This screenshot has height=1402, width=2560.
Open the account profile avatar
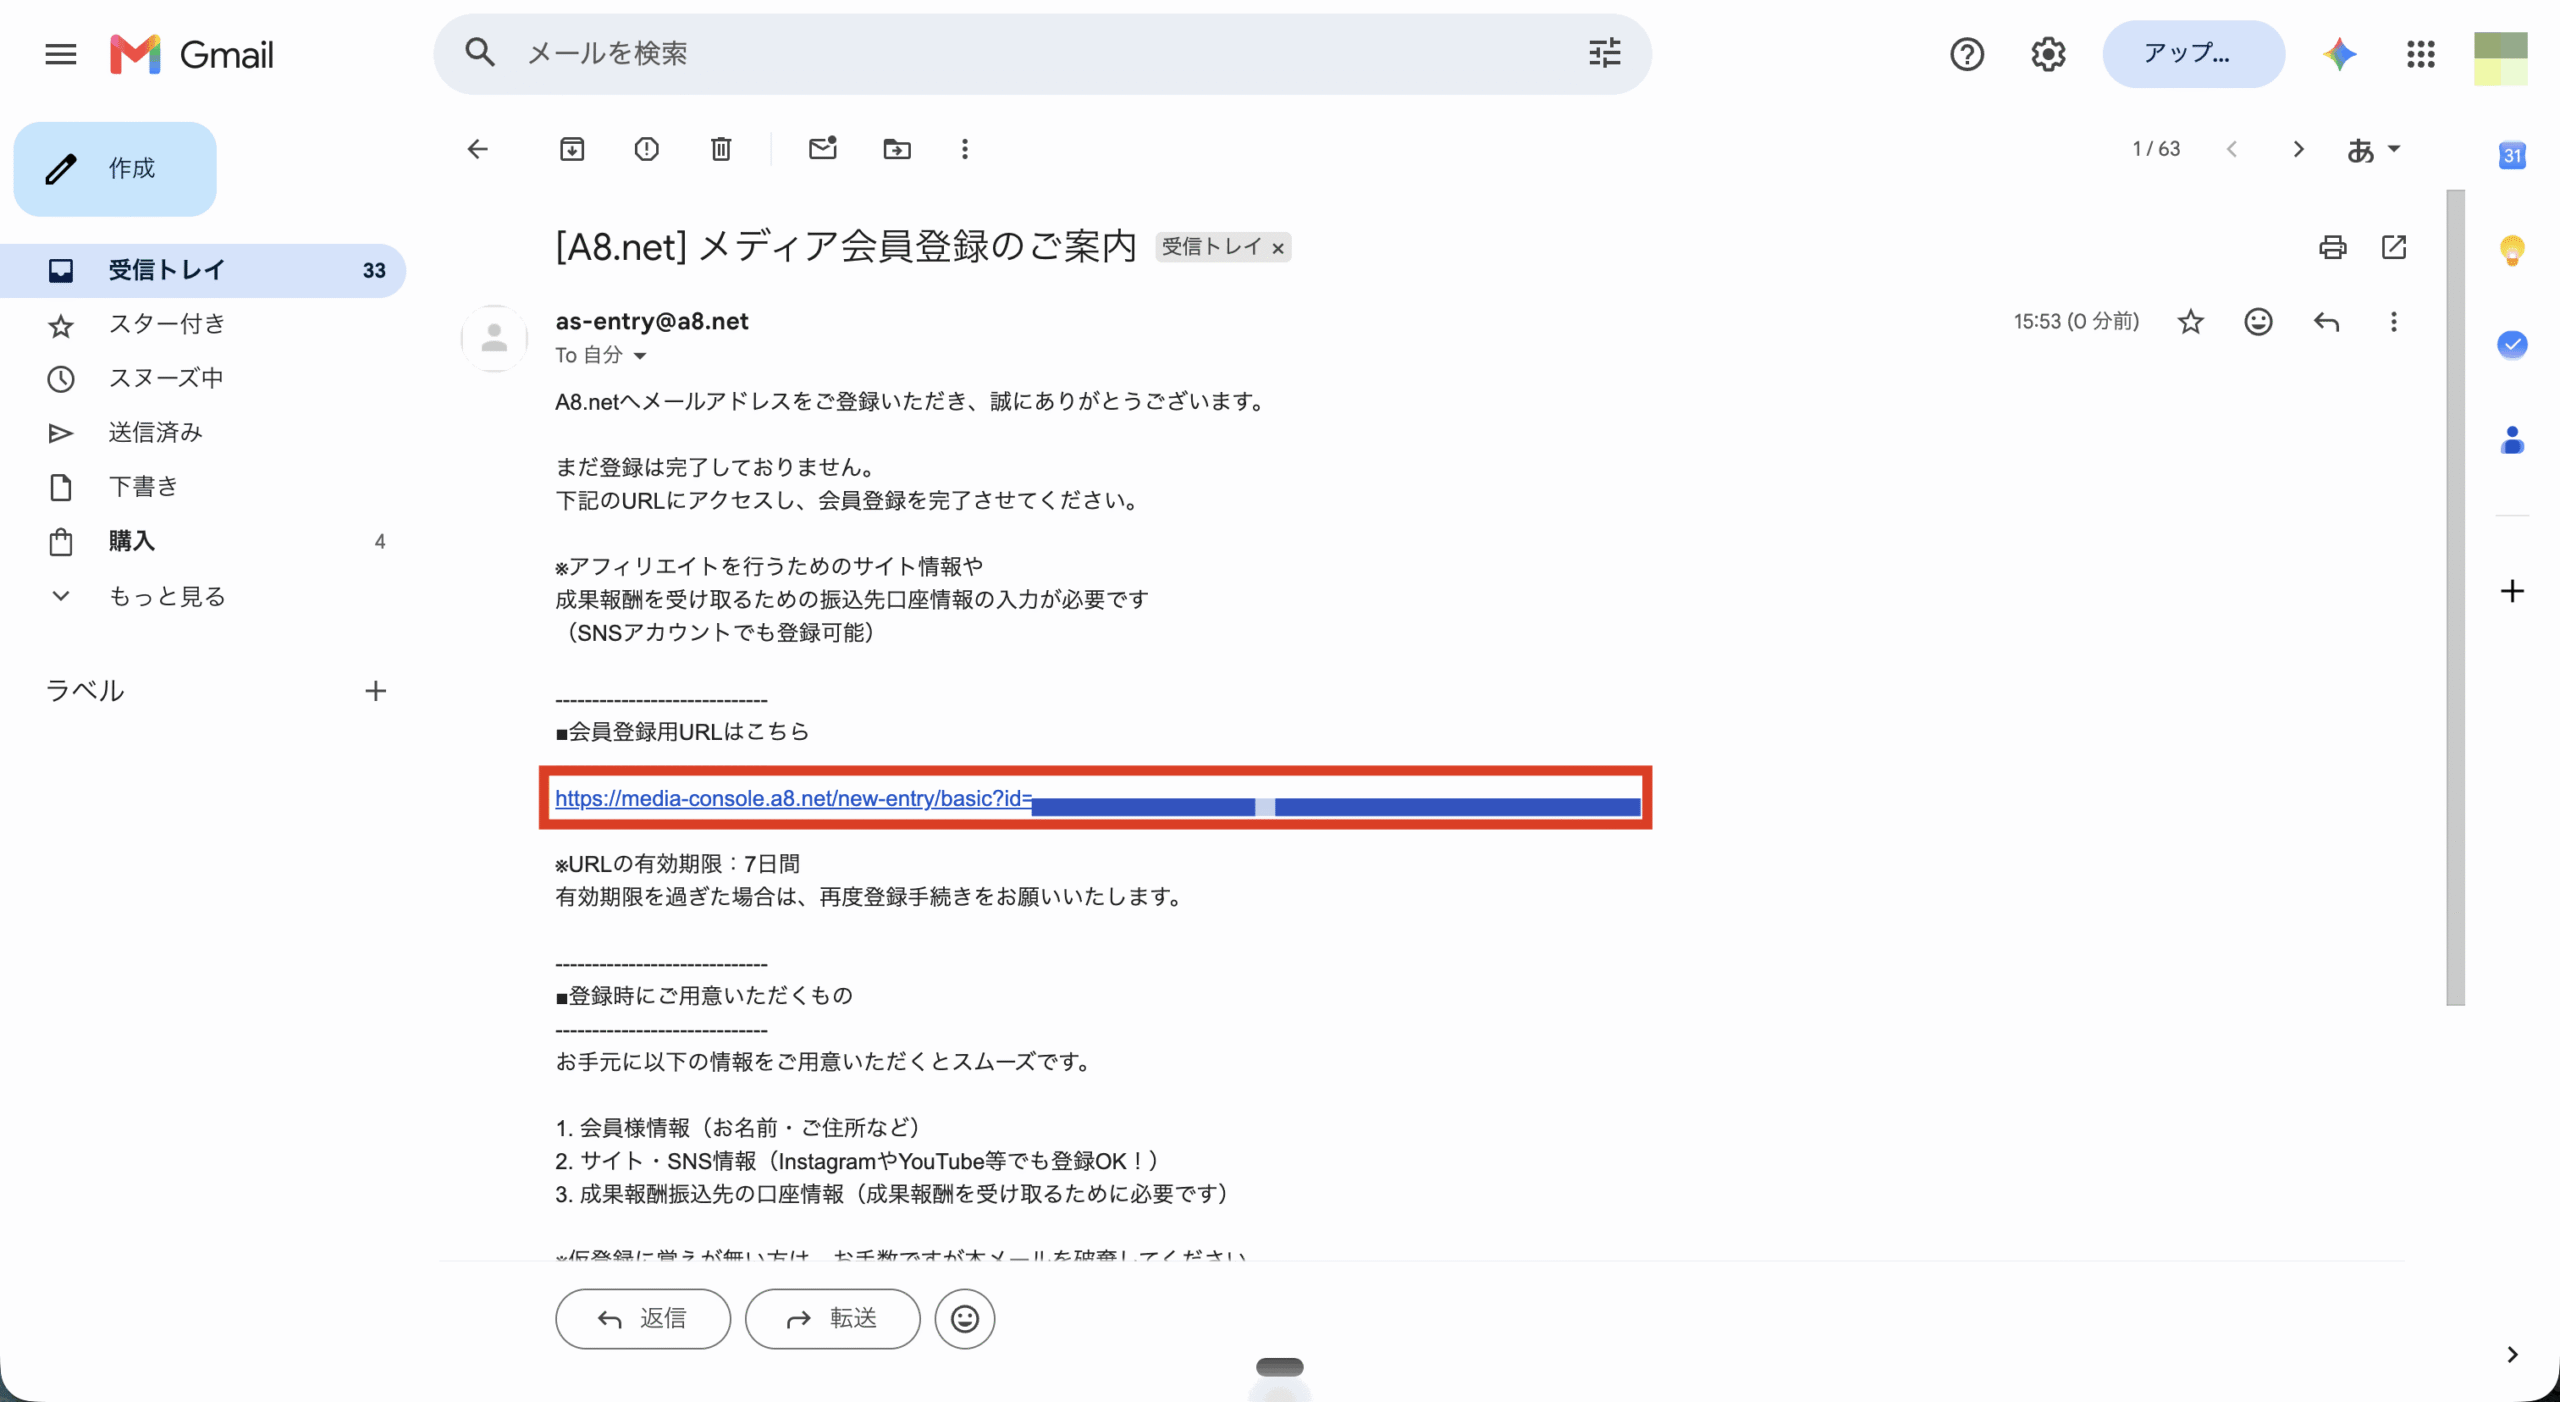pyautogui.click(x=2501, y=58)
